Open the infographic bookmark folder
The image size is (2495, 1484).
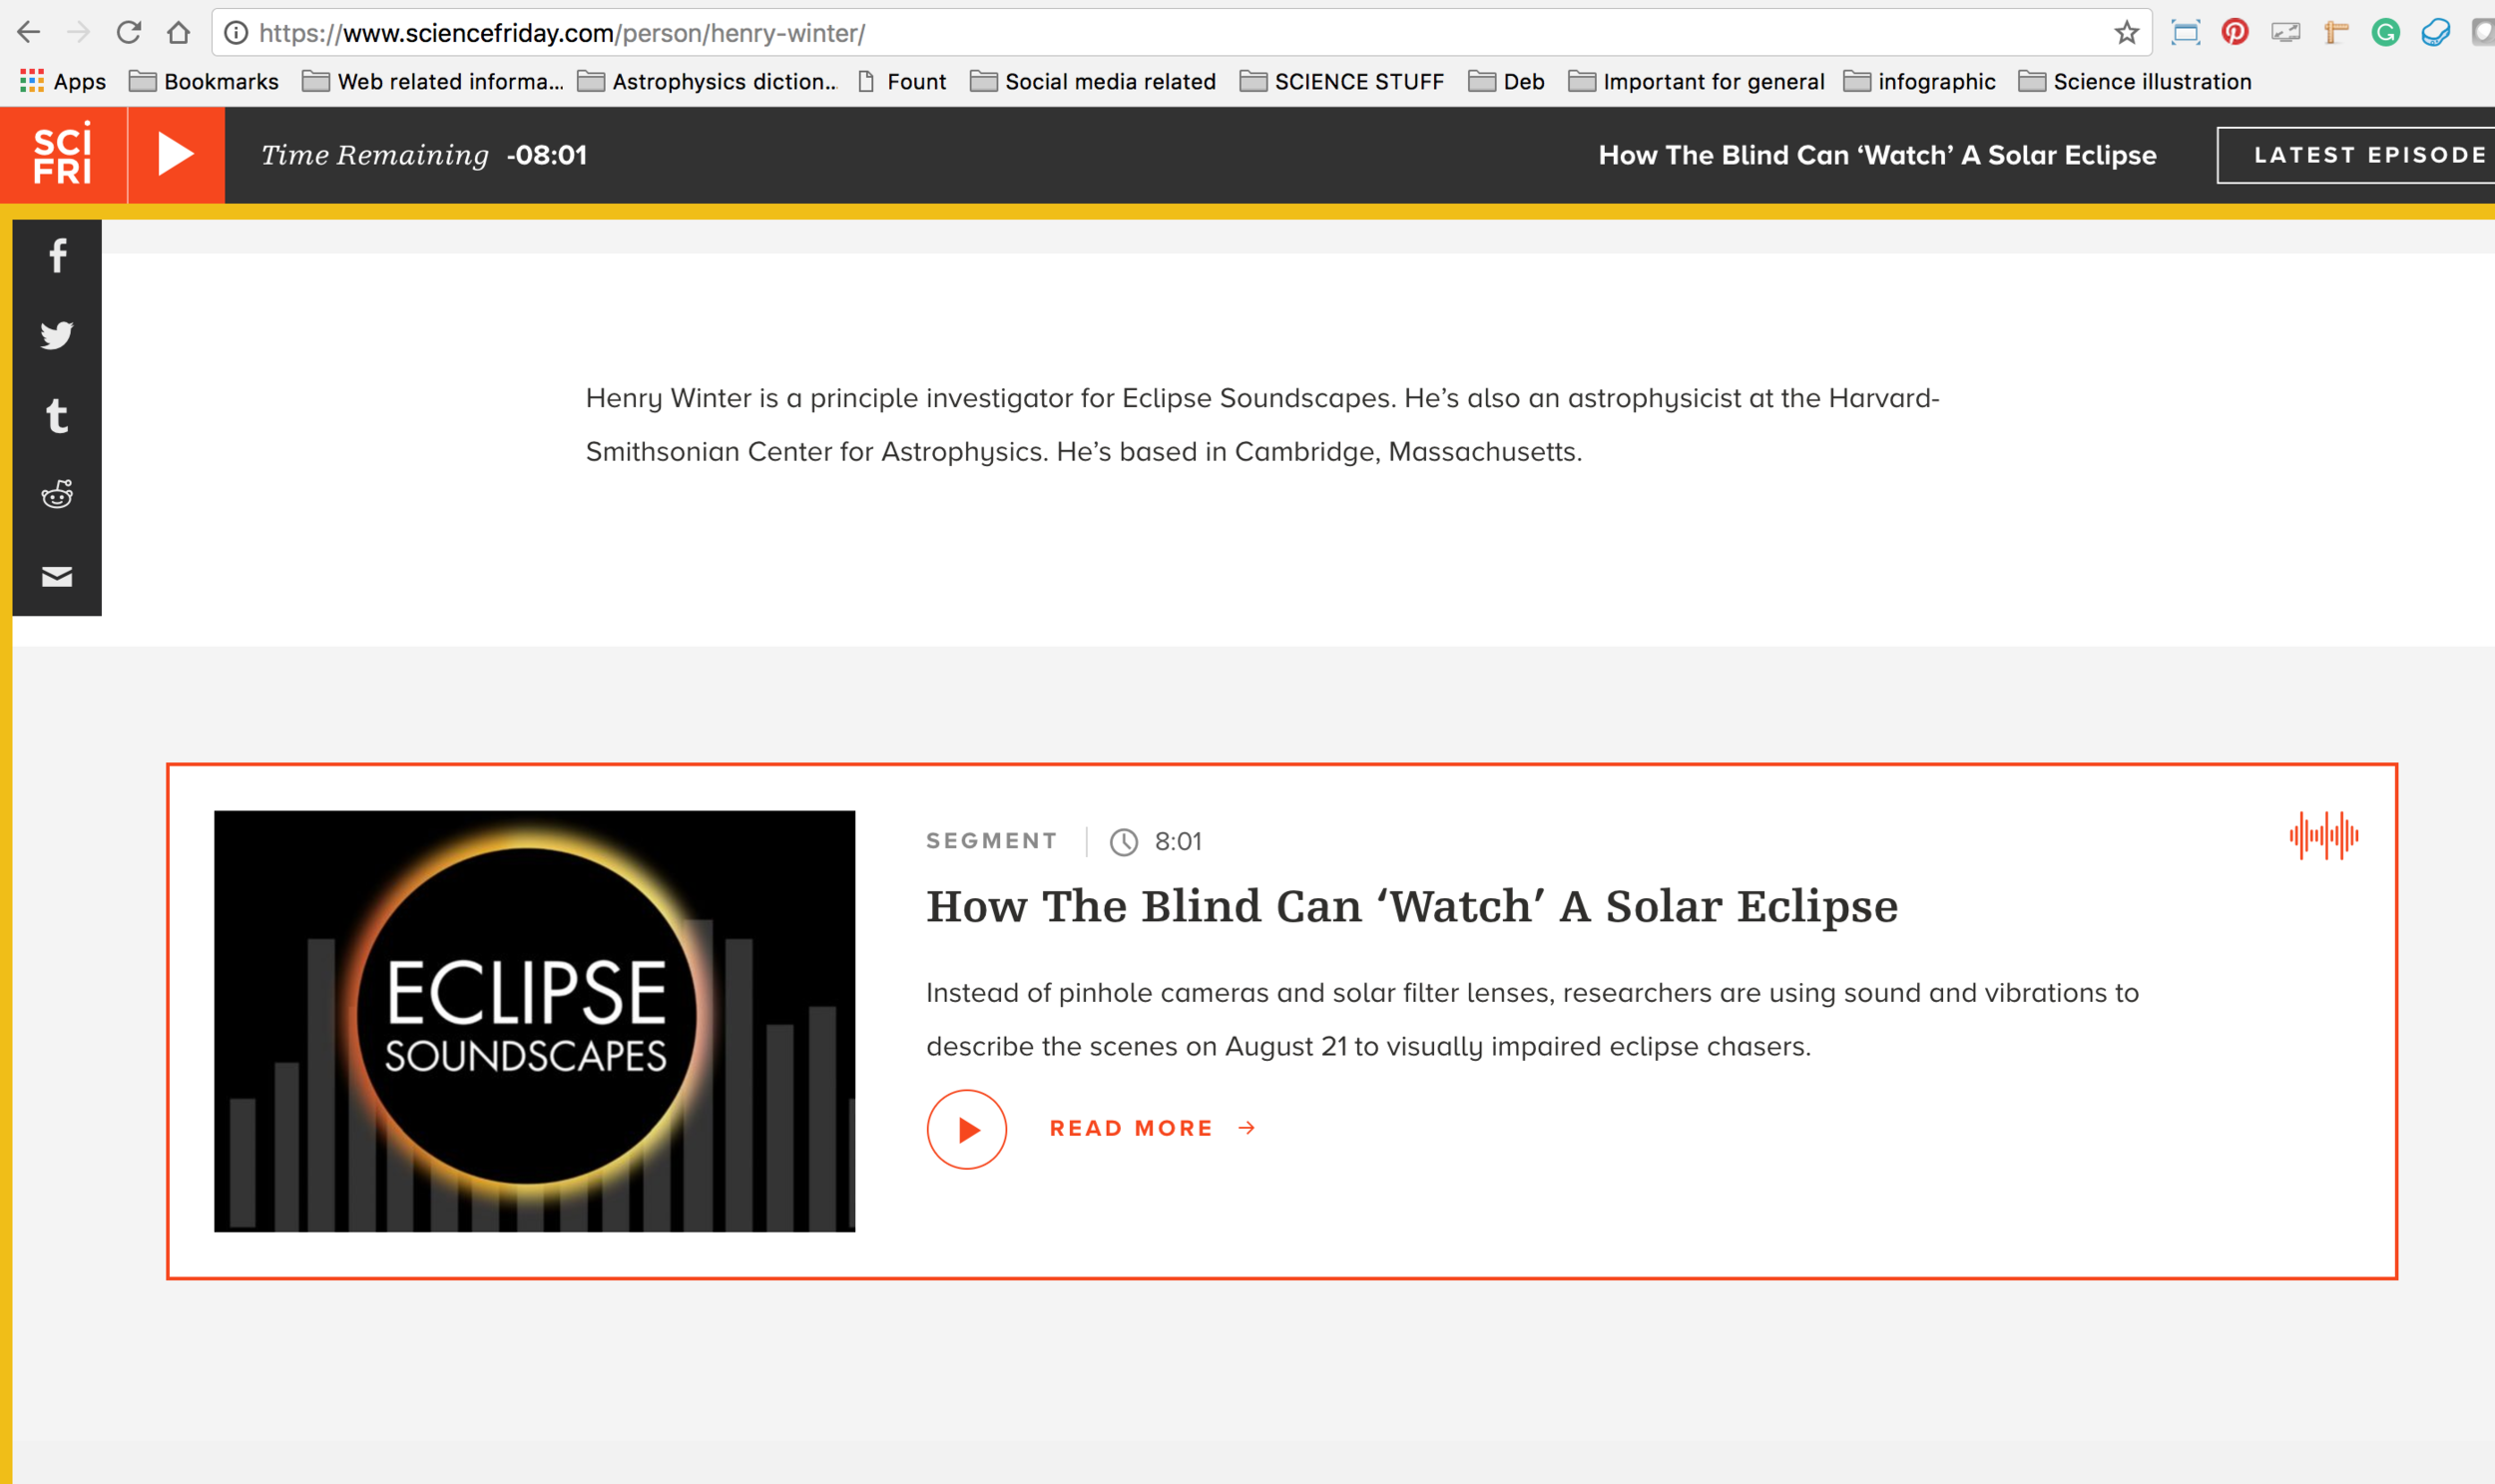click(1919, 82)
